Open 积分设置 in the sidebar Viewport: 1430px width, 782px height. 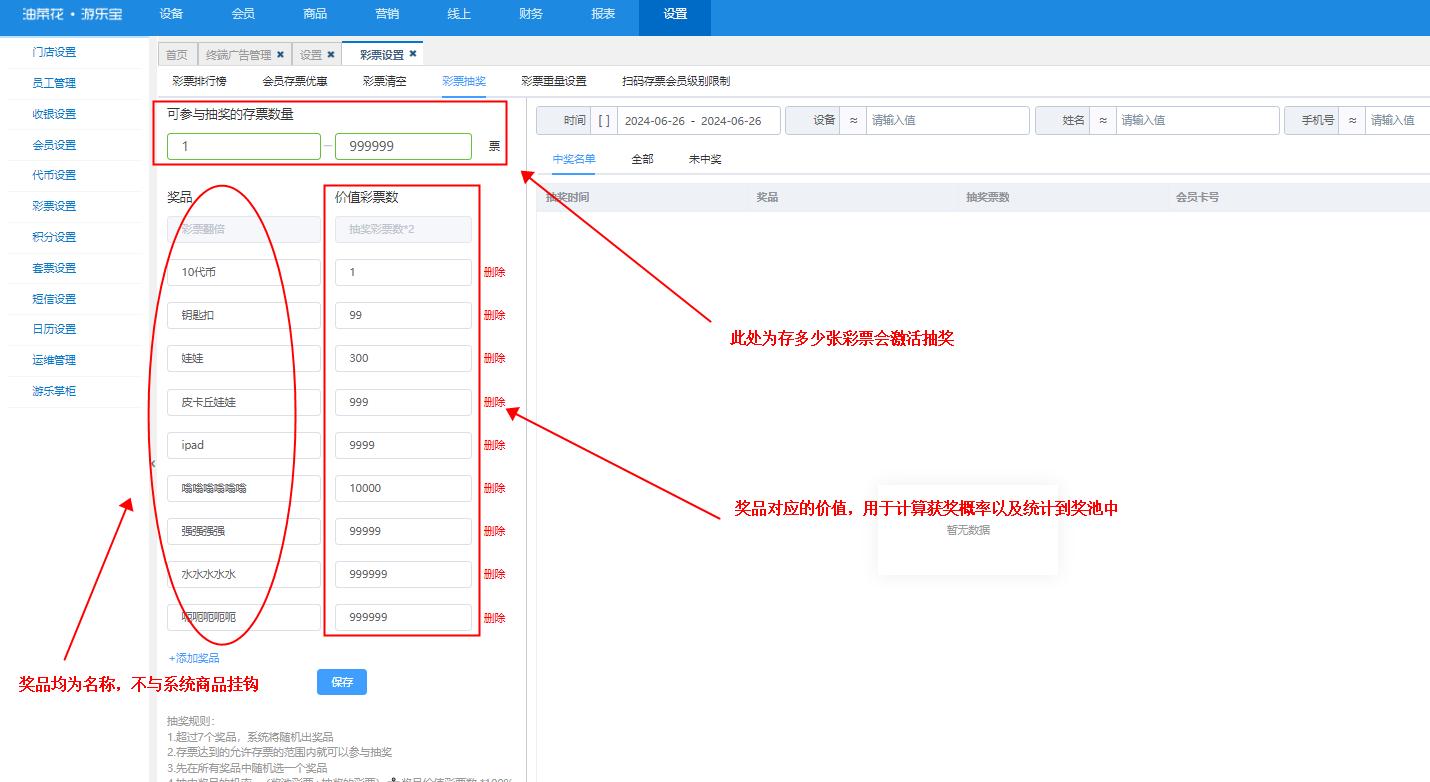(x=54, y=237)
